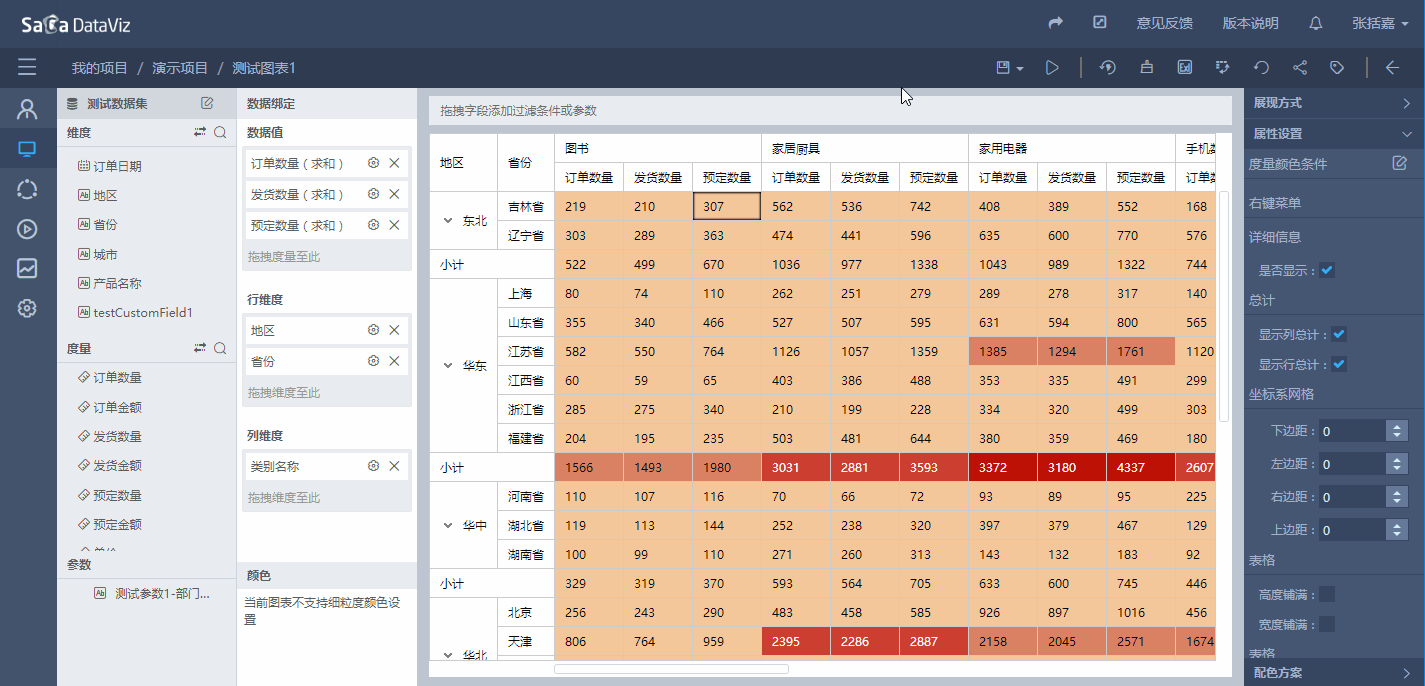Click the swap rows and columns icon
This screenshot has width=1425, height=686.
pyautogui.click(x=1222, y=67)
